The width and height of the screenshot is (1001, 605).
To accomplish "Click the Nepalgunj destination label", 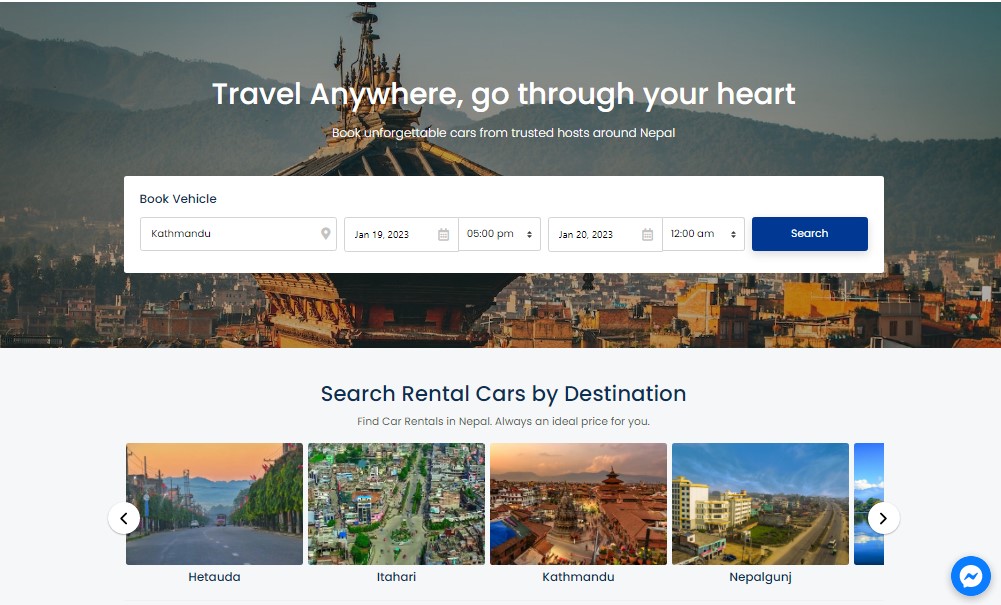I will pyautogui.click(x=760, y=578).
